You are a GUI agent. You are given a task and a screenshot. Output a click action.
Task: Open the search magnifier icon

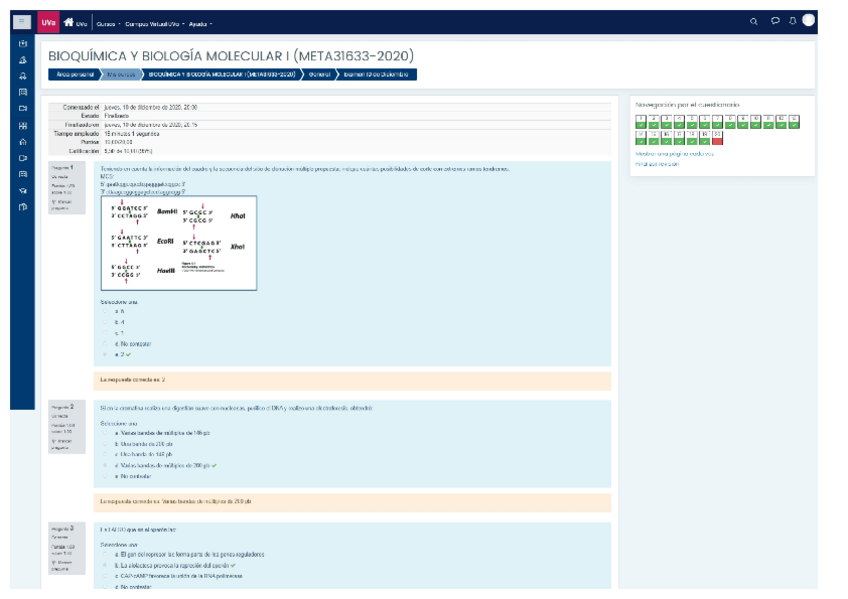click(x=754, y=22)
